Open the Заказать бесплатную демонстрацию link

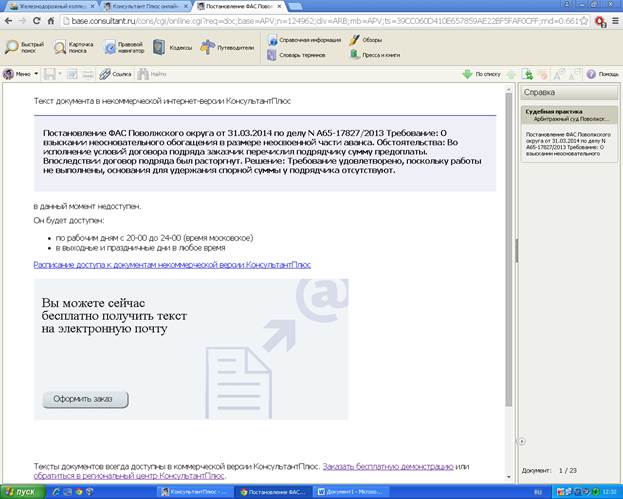click(388, 466)
